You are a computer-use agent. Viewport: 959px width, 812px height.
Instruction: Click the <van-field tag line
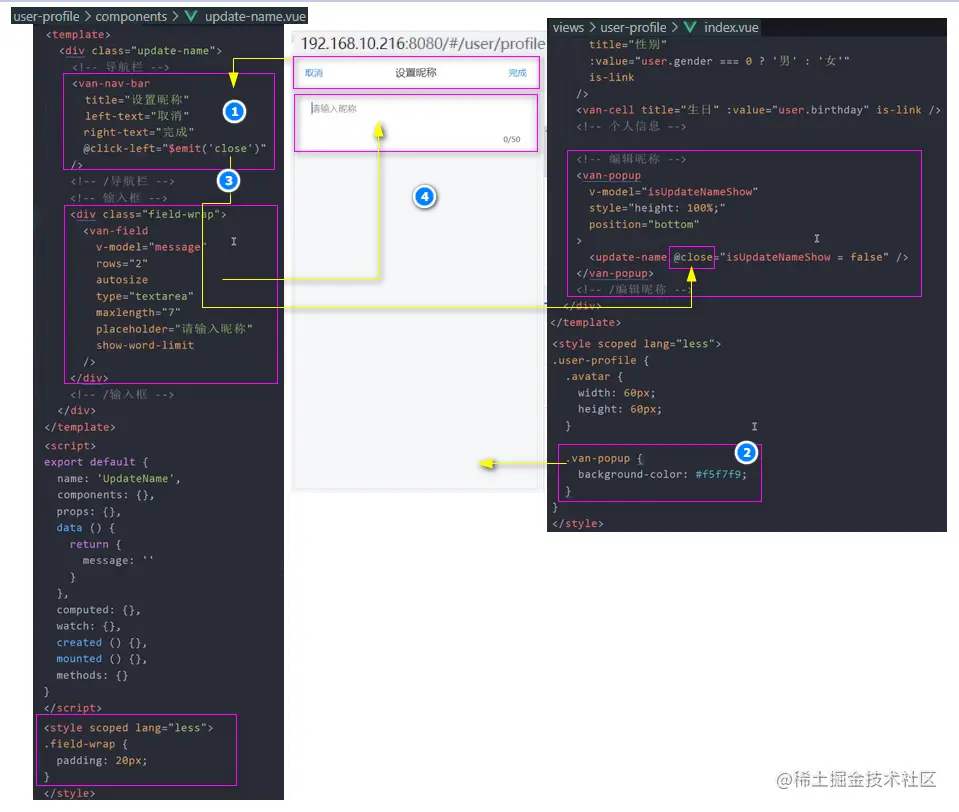tap(116, 231)
